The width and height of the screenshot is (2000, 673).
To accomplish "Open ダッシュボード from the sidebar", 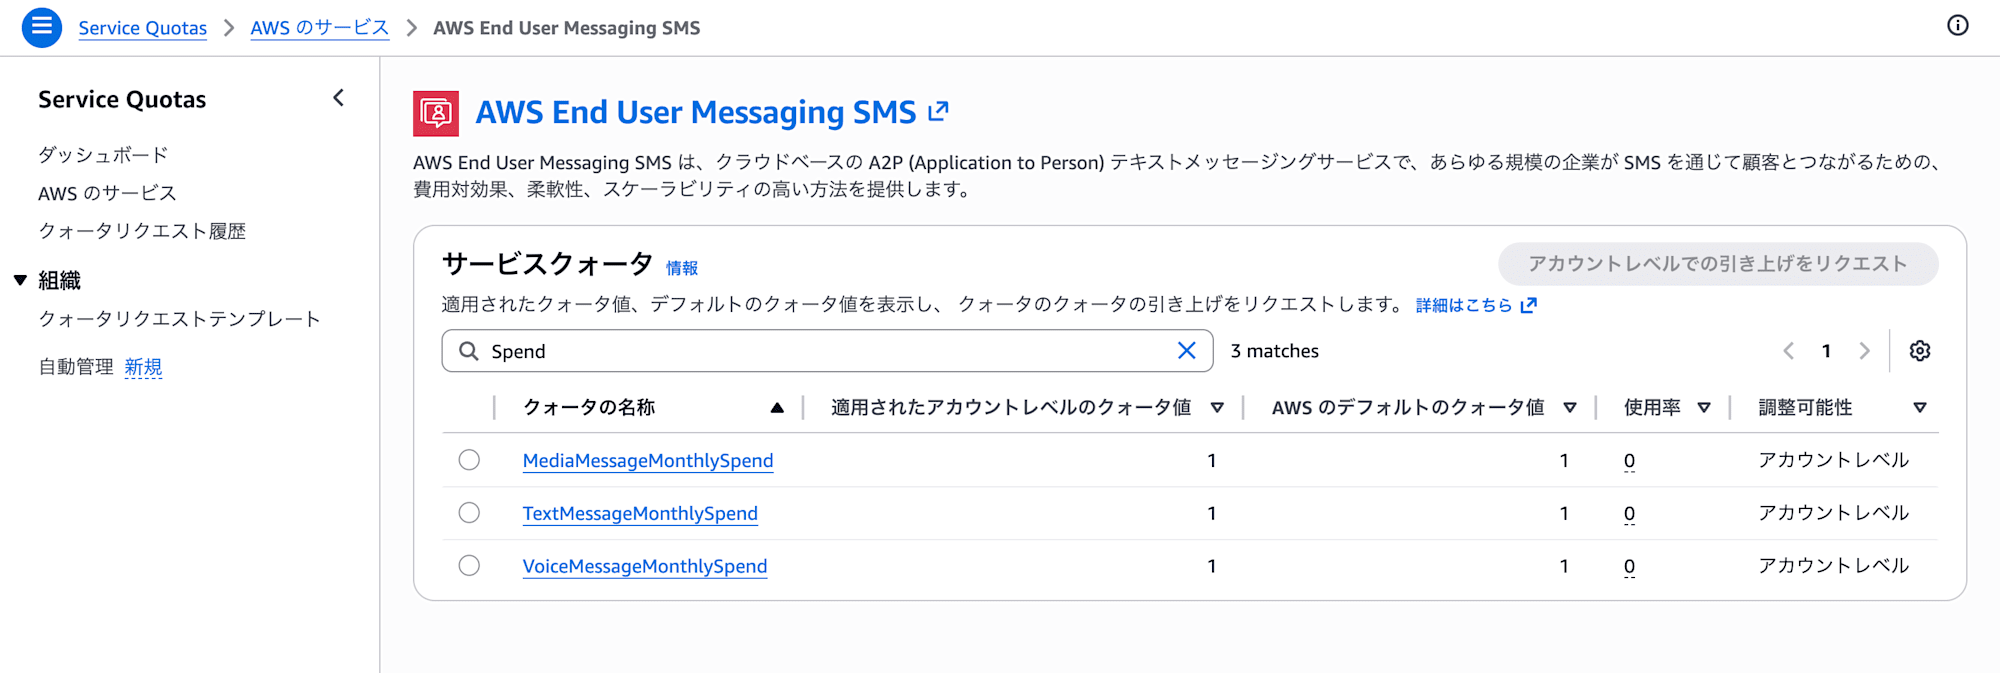I will tap(103, 154).
